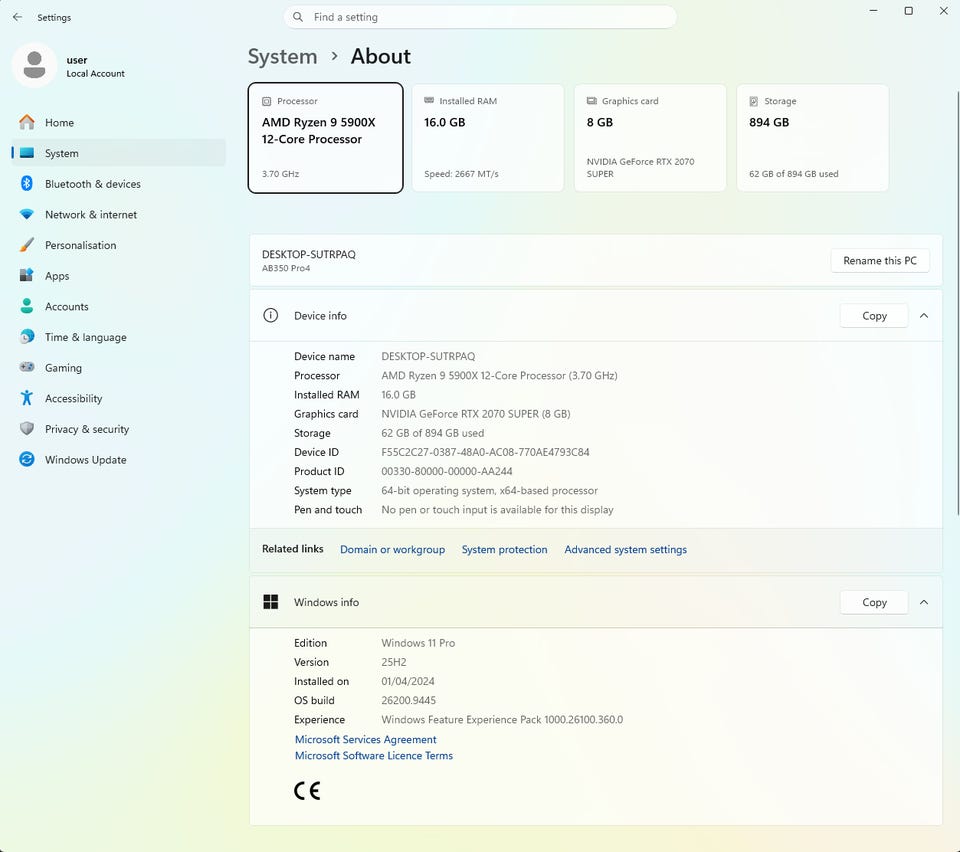Open Windows Update settings
The width and height of the screenshot is (960, 852).
119,459
